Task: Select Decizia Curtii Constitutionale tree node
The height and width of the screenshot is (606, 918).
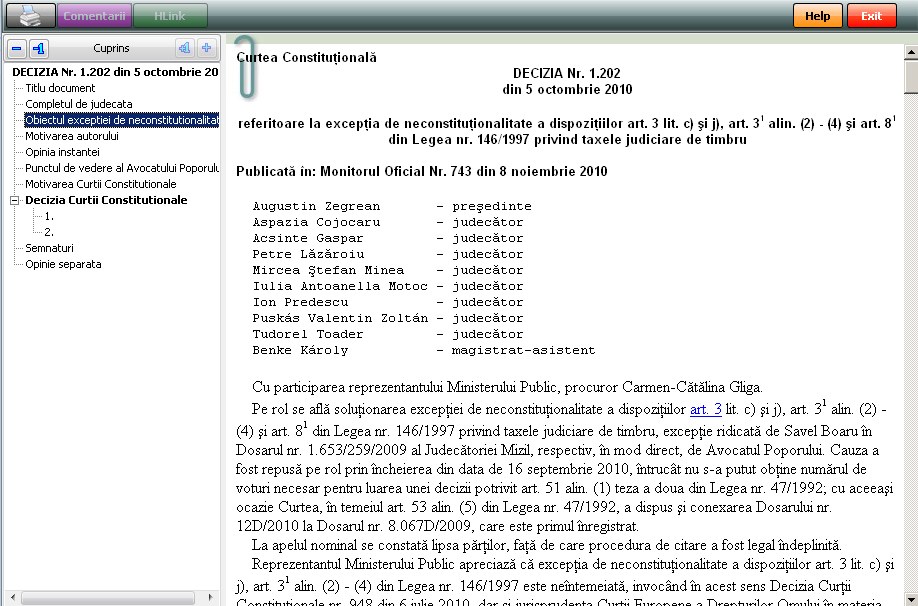Action: [106, 200]
